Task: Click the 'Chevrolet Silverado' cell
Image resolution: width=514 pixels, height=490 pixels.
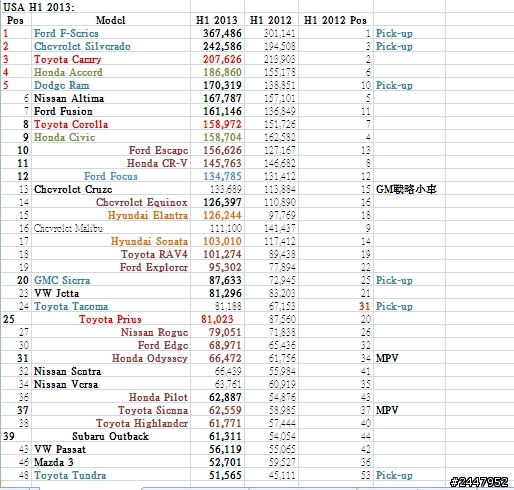Action: [82, 46]
